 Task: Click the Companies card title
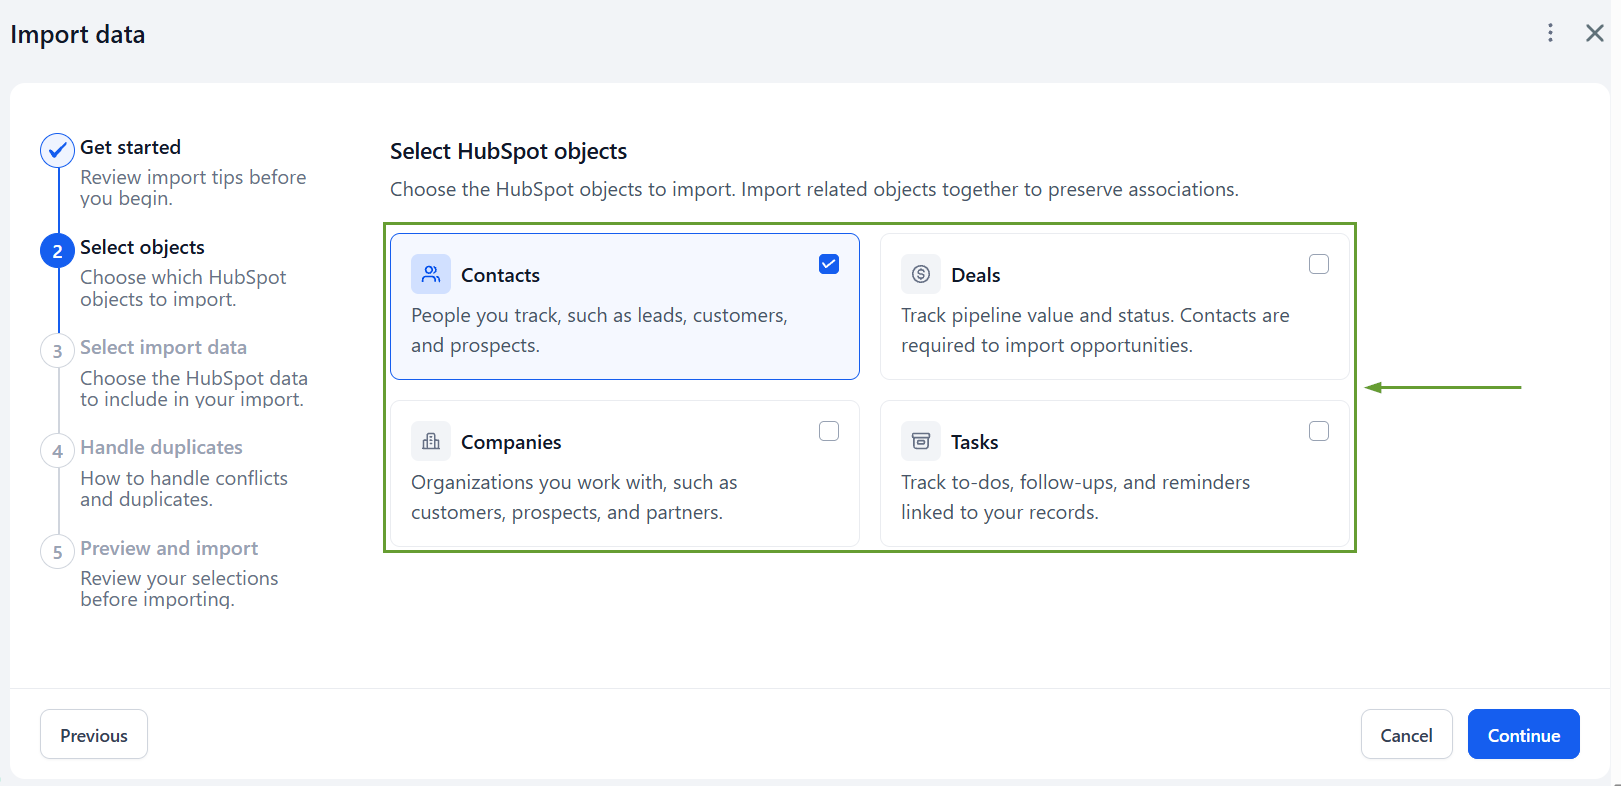pos(511,442)
